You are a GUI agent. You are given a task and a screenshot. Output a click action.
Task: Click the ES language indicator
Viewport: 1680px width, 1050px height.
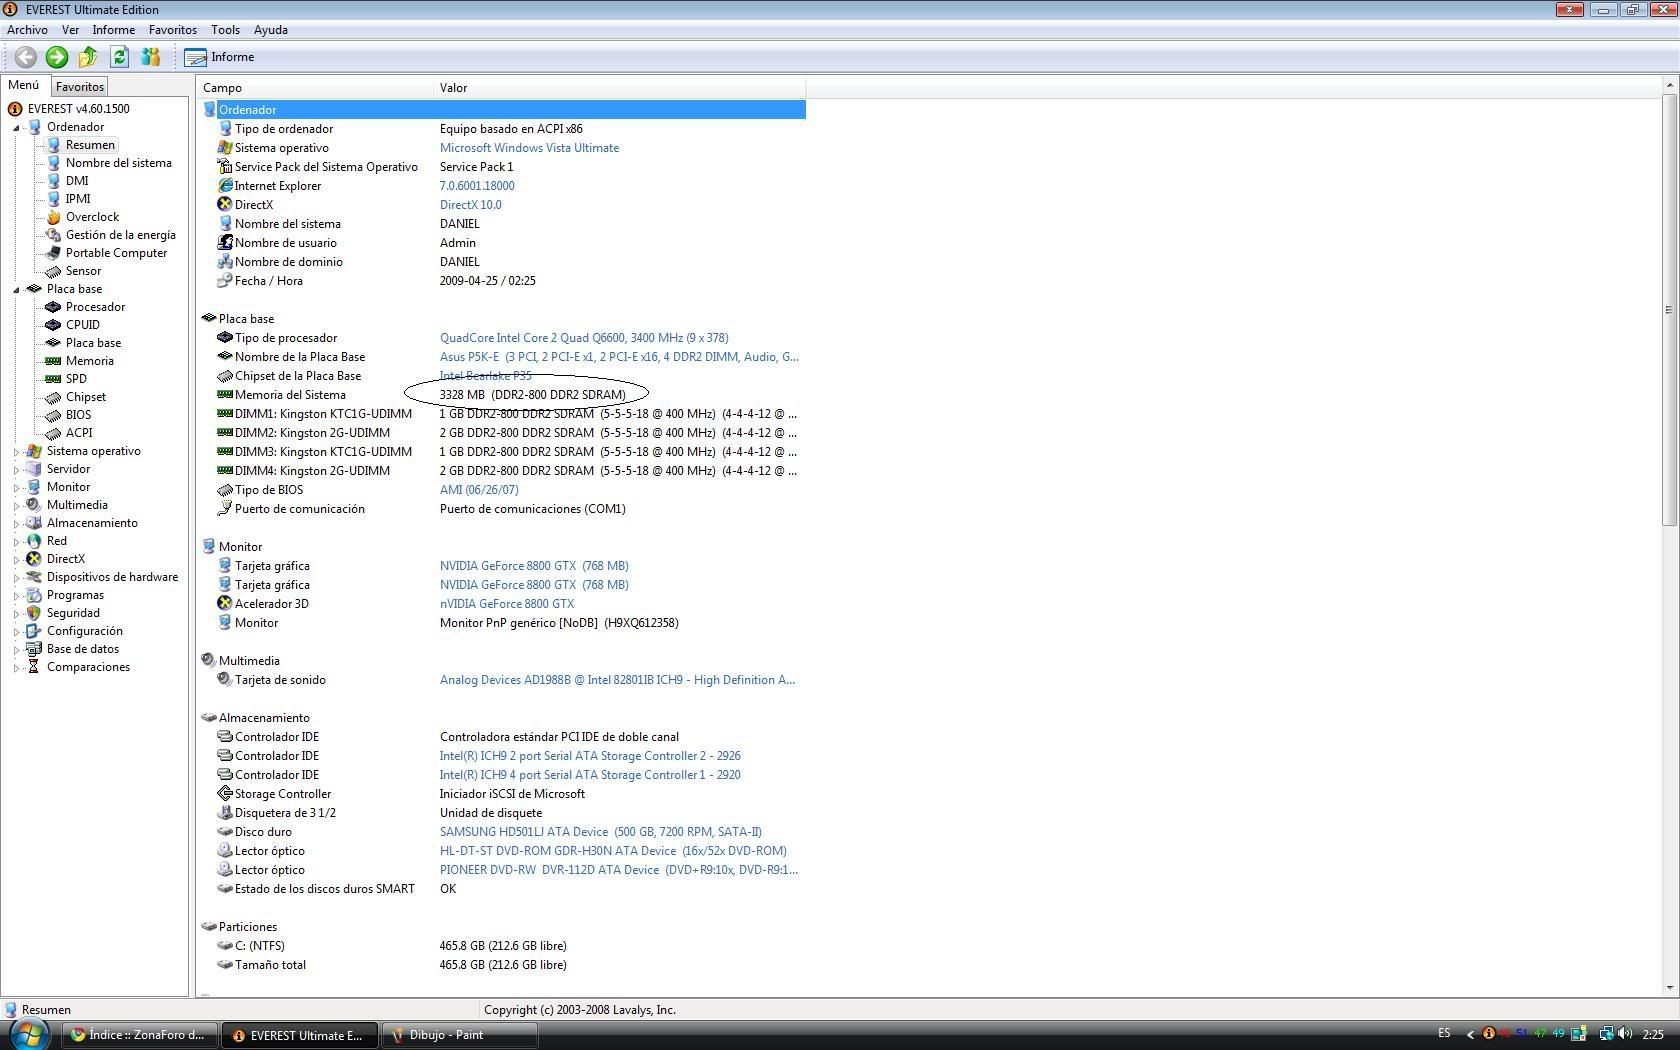[1444, 1034]
